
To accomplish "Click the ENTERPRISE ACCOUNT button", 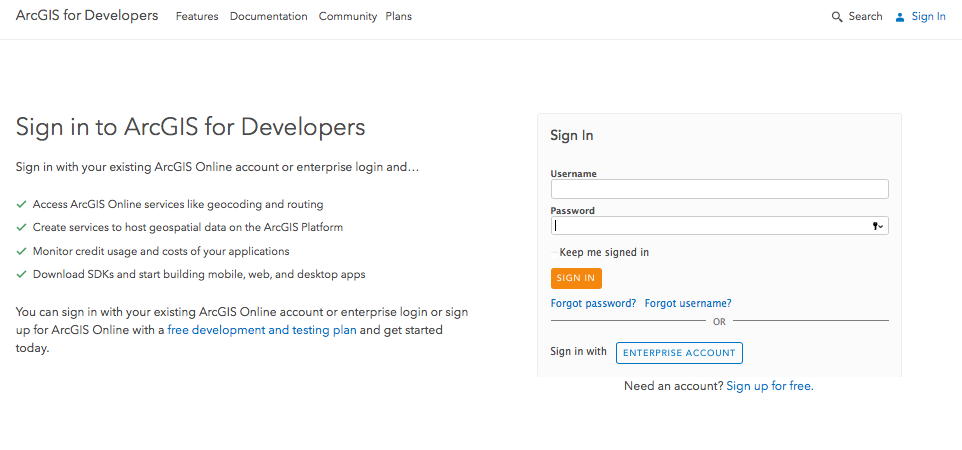I will click(x=679, y=353).
